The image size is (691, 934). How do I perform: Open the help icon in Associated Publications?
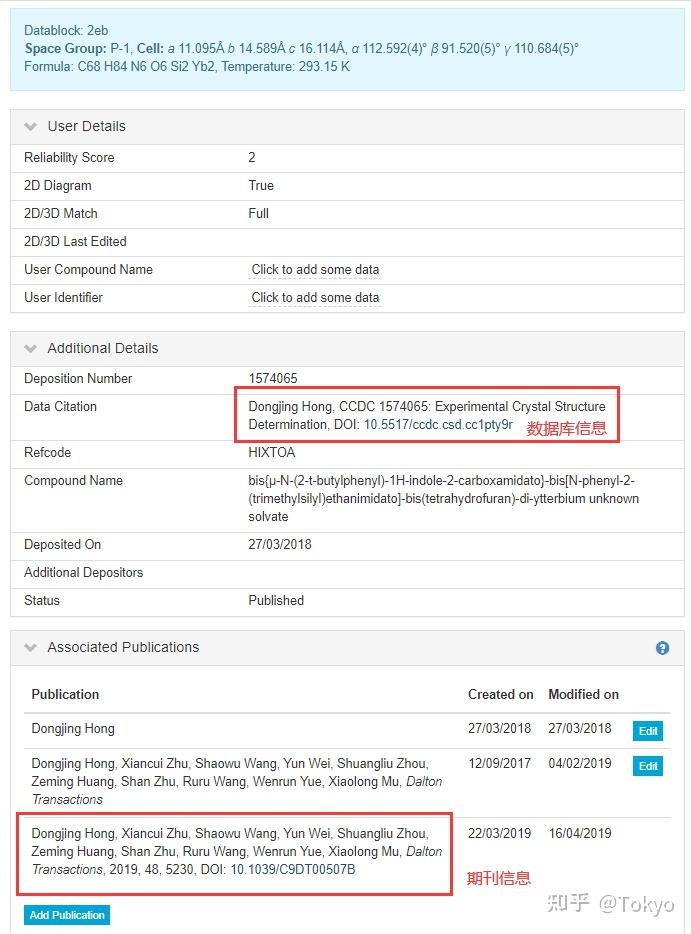[662, 648]
